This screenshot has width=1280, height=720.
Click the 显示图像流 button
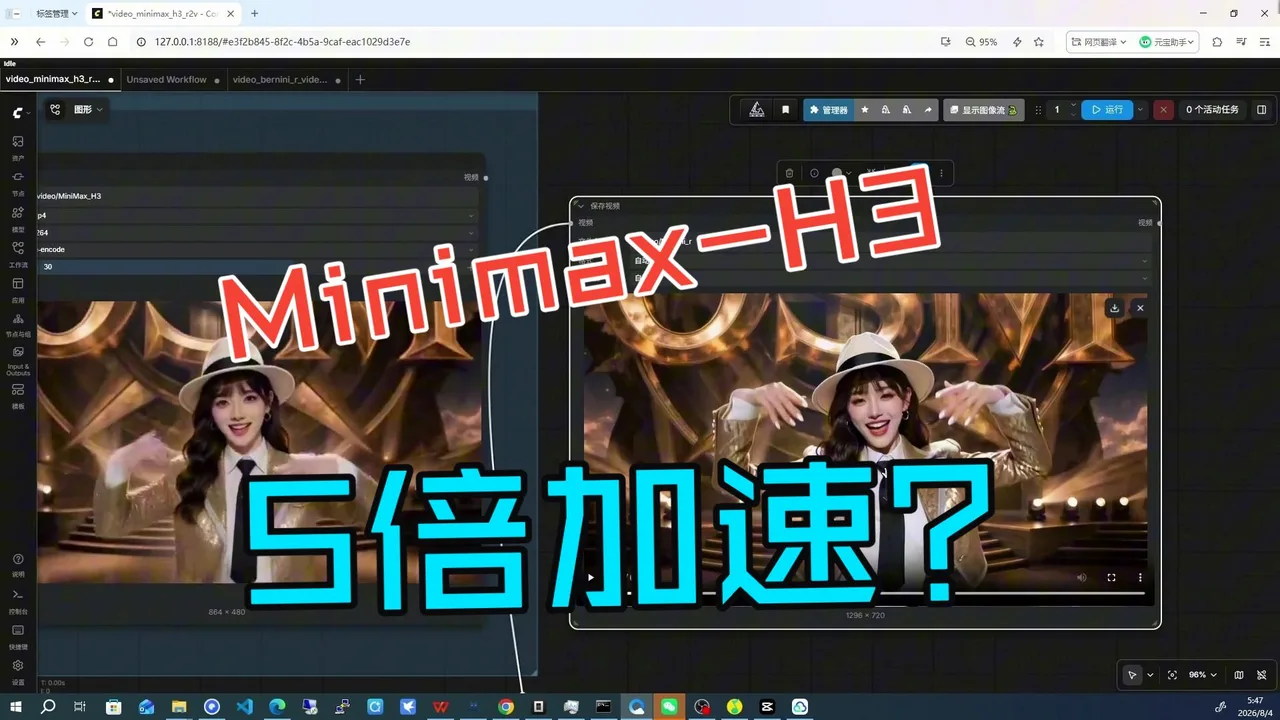983,110
